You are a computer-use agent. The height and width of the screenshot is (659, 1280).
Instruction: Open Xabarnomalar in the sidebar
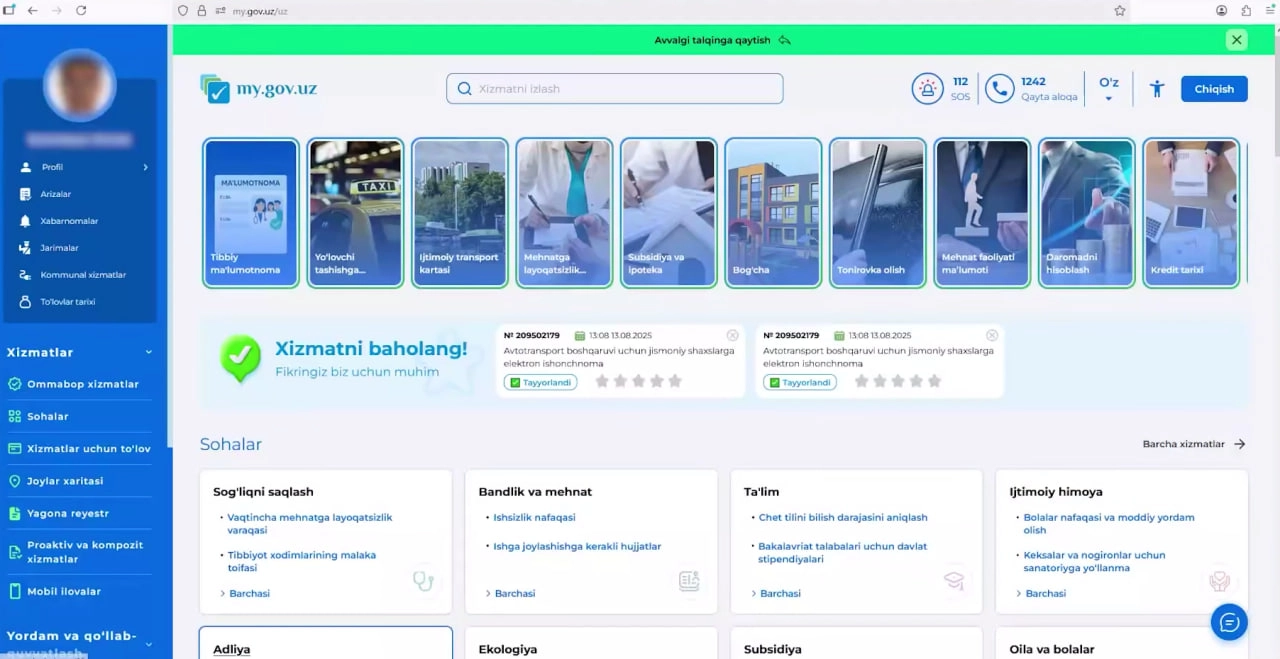pos(69,221)
